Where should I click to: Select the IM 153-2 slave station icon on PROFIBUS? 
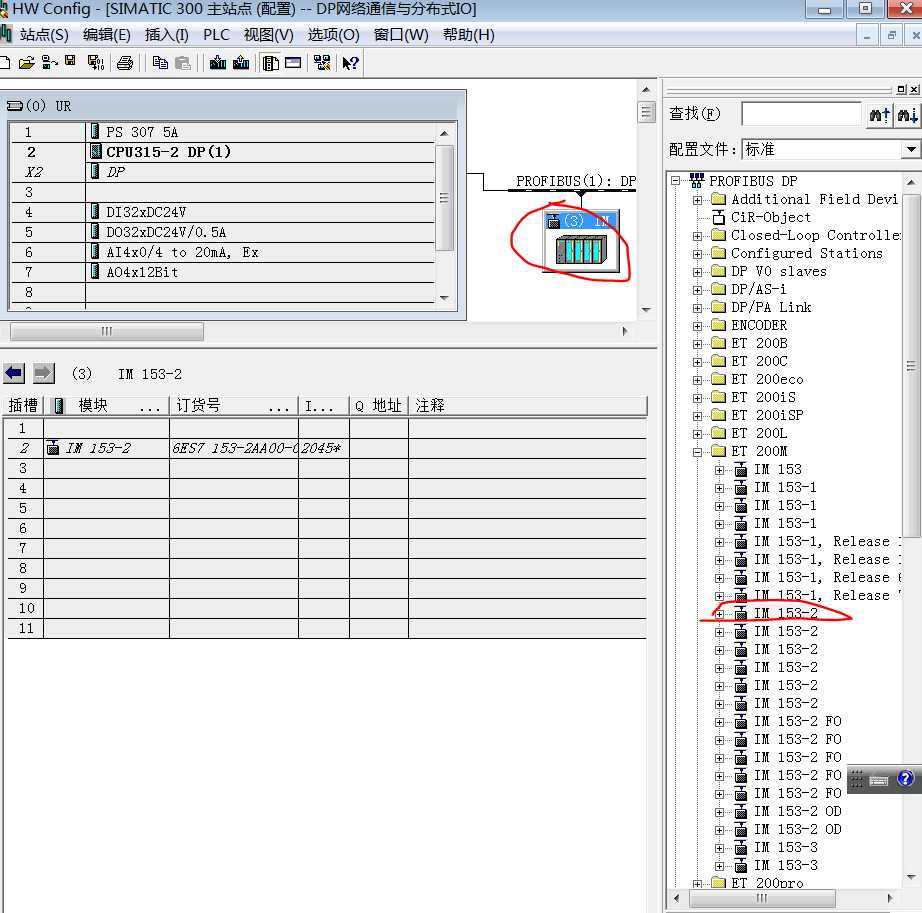pos(582,242)
